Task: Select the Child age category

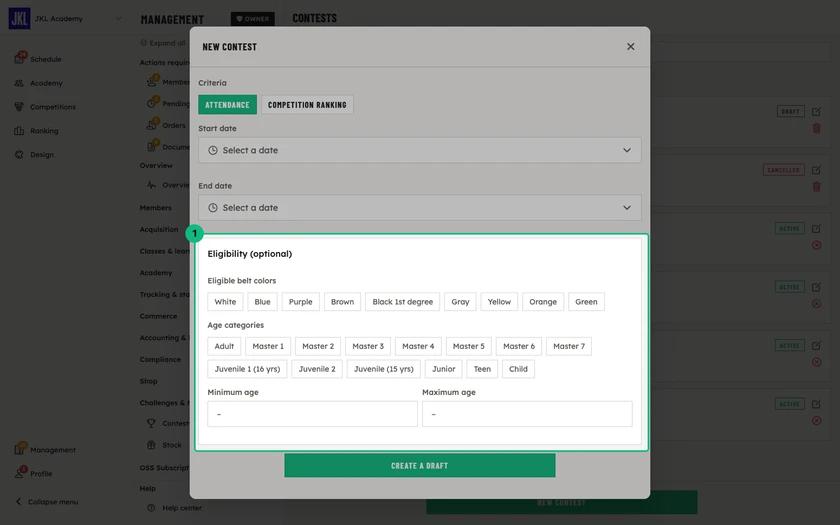Action: click(x=518, y=369)
